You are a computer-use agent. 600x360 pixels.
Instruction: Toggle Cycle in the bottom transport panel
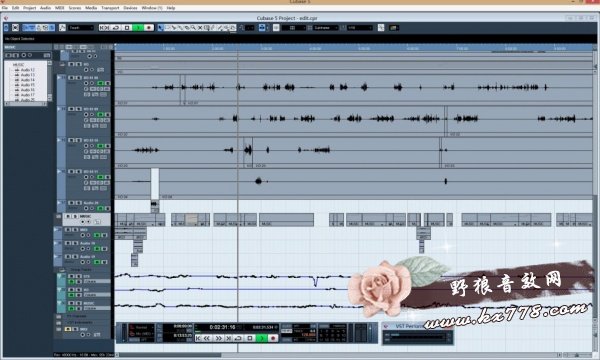(238, 338)
